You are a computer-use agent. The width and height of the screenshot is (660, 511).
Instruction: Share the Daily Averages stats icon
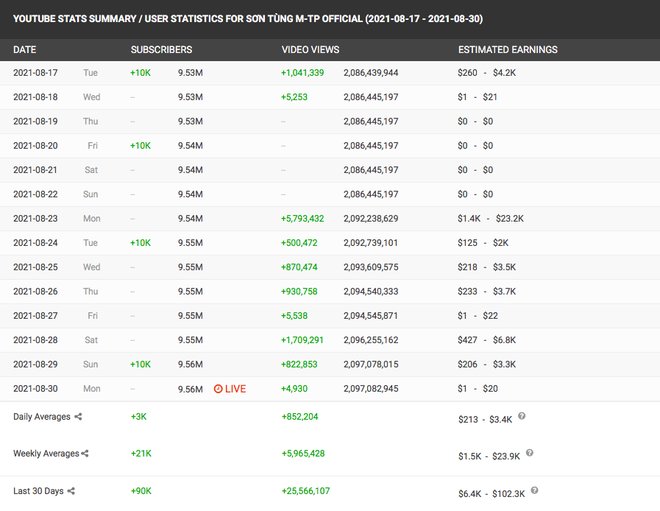click(x=78, y=417)
